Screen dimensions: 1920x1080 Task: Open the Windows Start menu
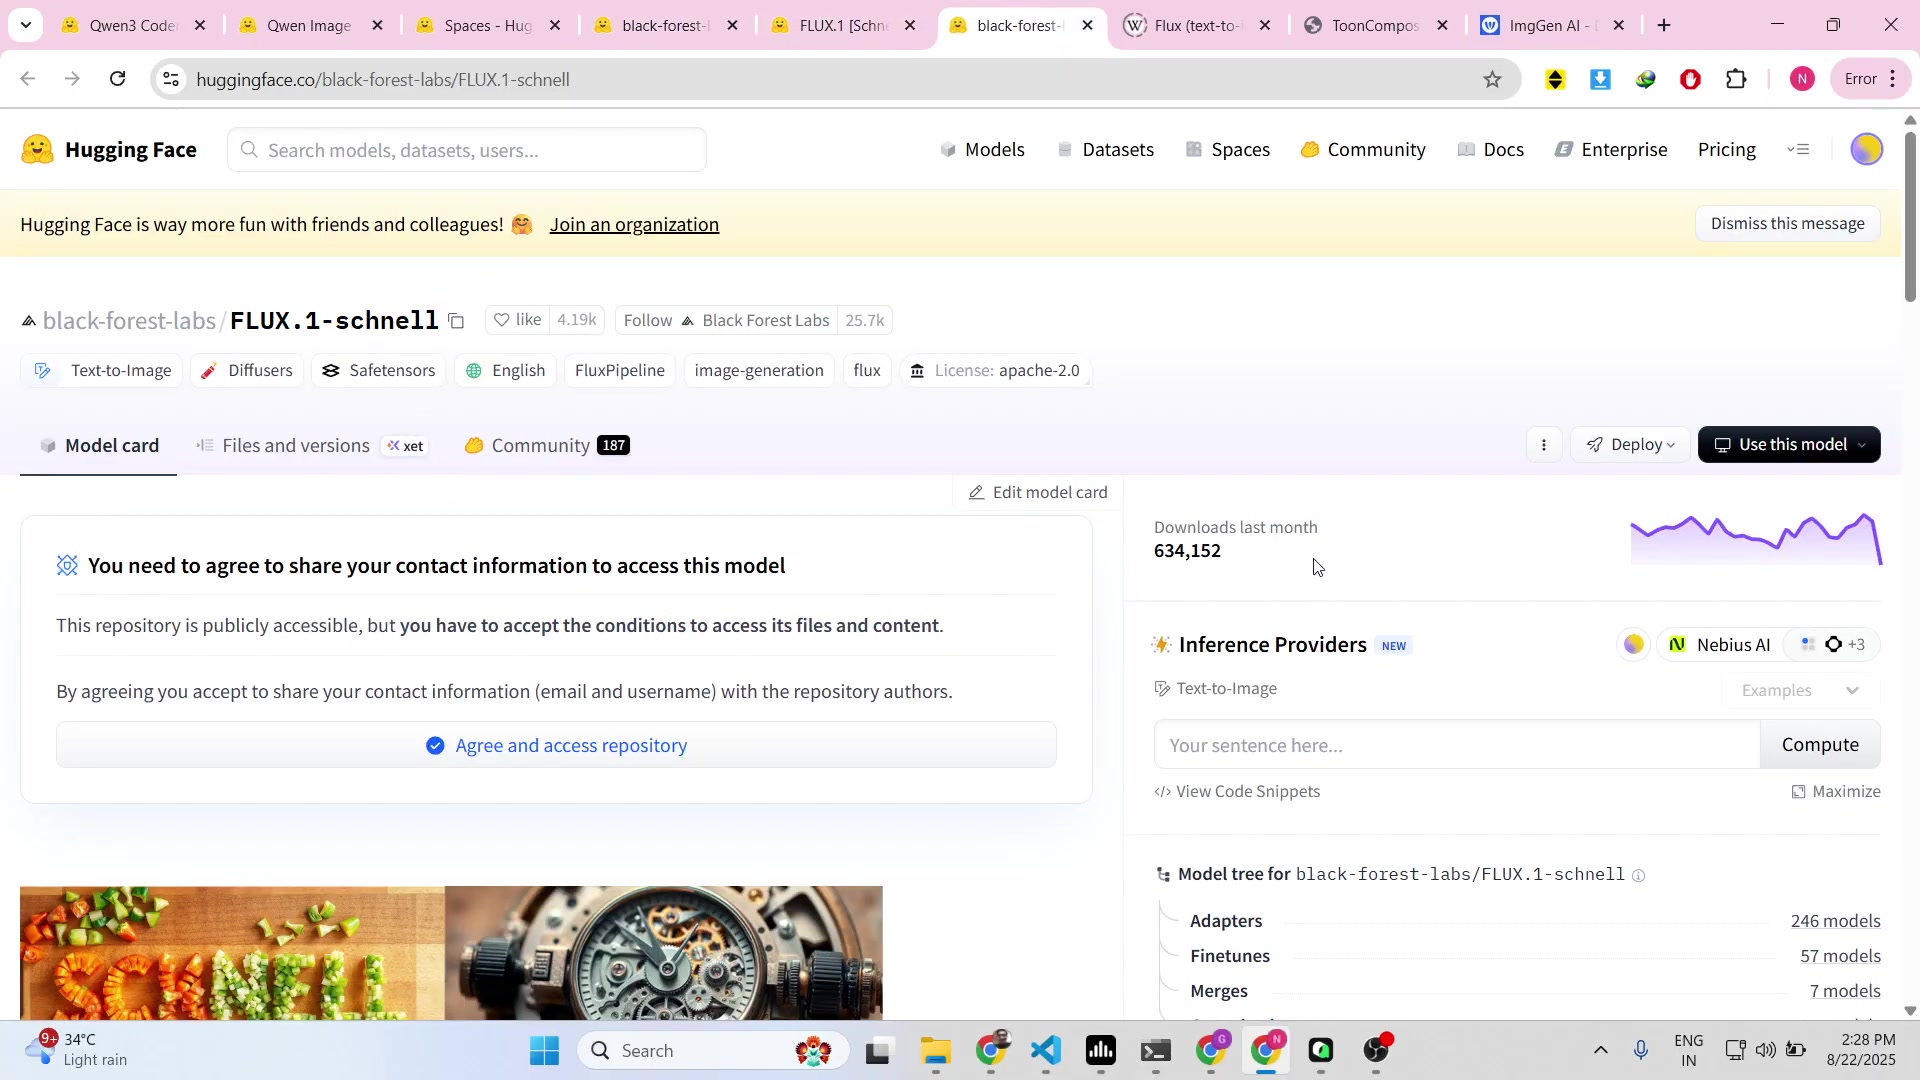[x=545, y=1051]
